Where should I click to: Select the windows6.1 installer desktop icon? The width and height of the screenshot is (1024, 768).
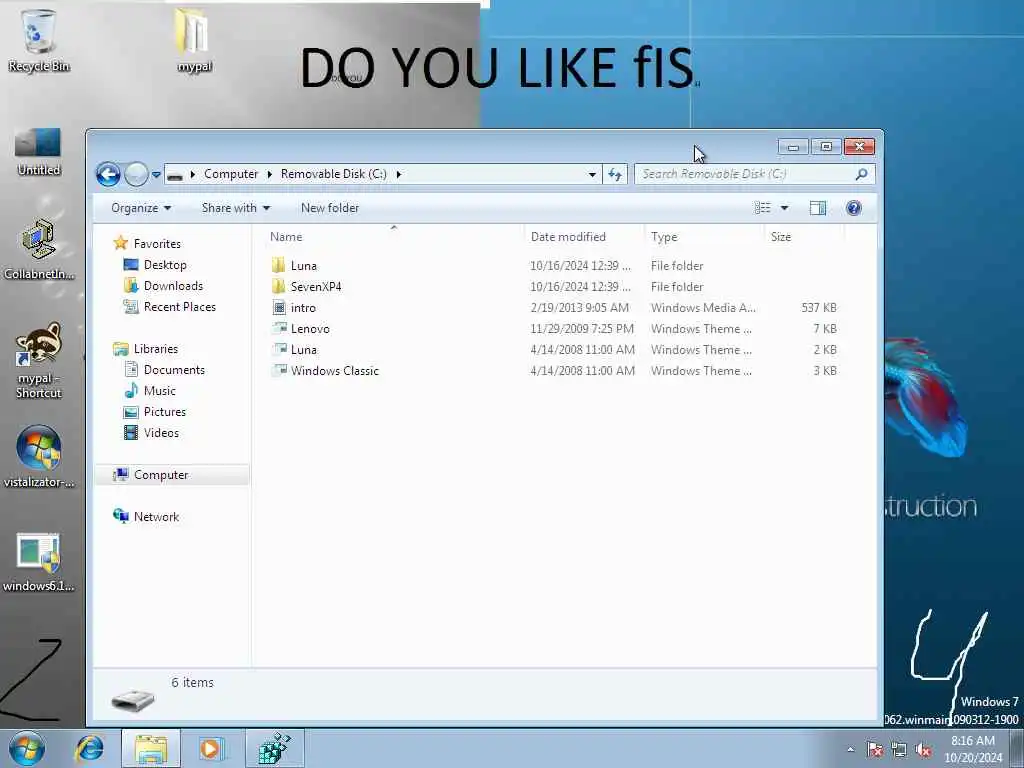pyautogui.click(x=39, y=563)
